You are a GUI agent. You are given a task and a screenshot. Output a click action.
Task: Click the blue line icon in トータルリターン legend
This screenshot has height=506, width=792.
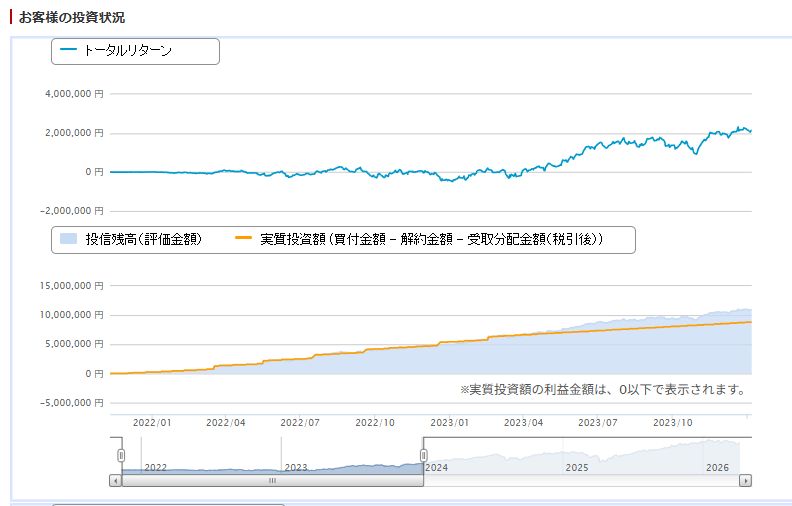tap(69, 50)
